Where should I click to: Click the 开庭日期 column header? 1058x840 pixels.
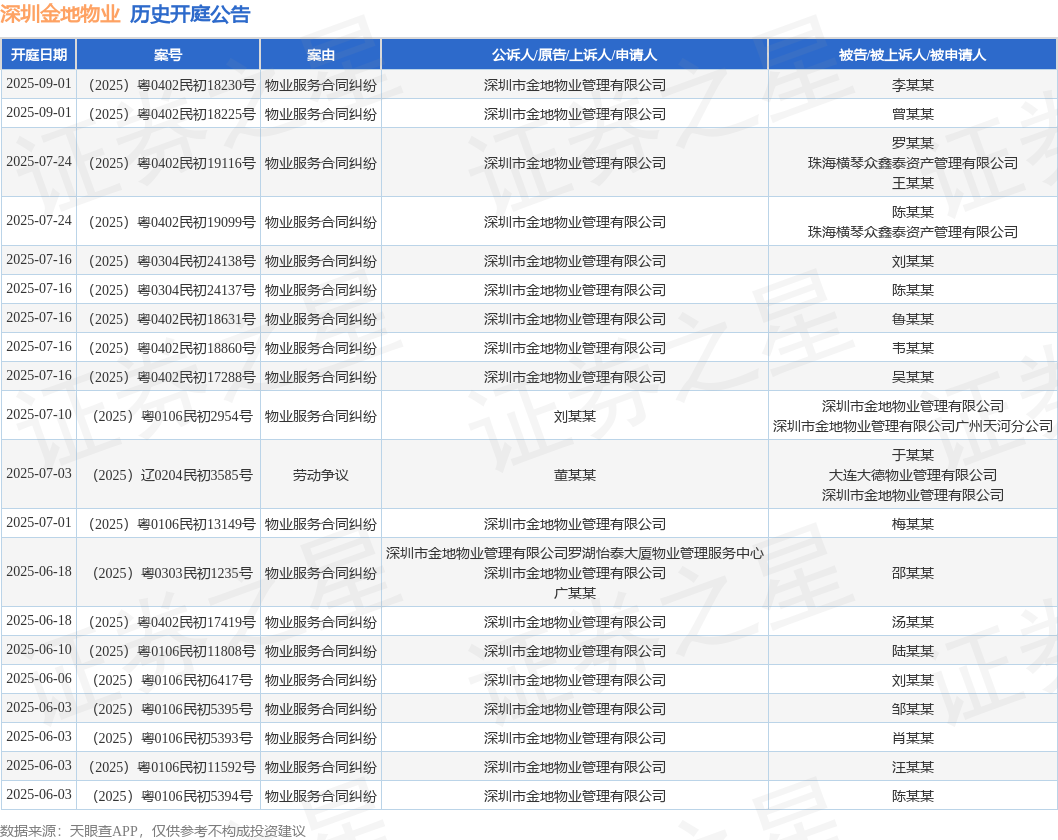[39, 55]
